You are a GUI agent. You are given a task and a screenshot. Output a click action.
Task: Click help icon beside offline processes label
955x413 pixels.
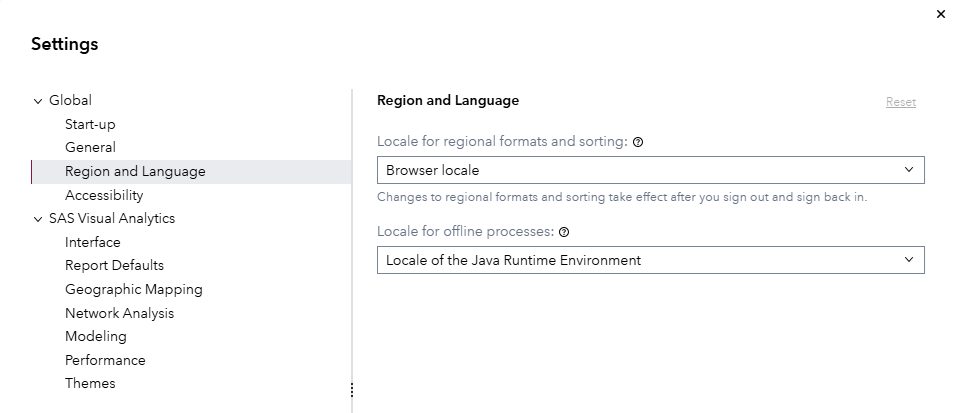[564, 232]
